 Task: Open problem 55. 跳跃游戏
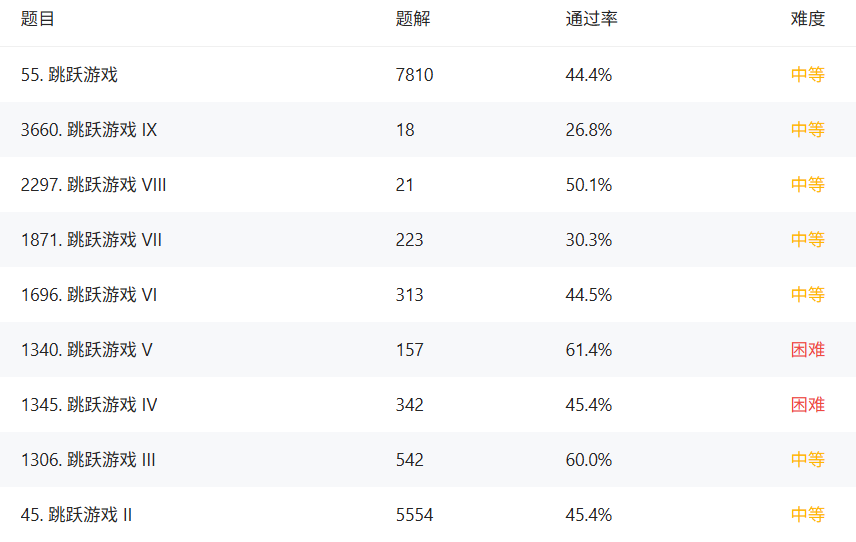coord(69,75)
